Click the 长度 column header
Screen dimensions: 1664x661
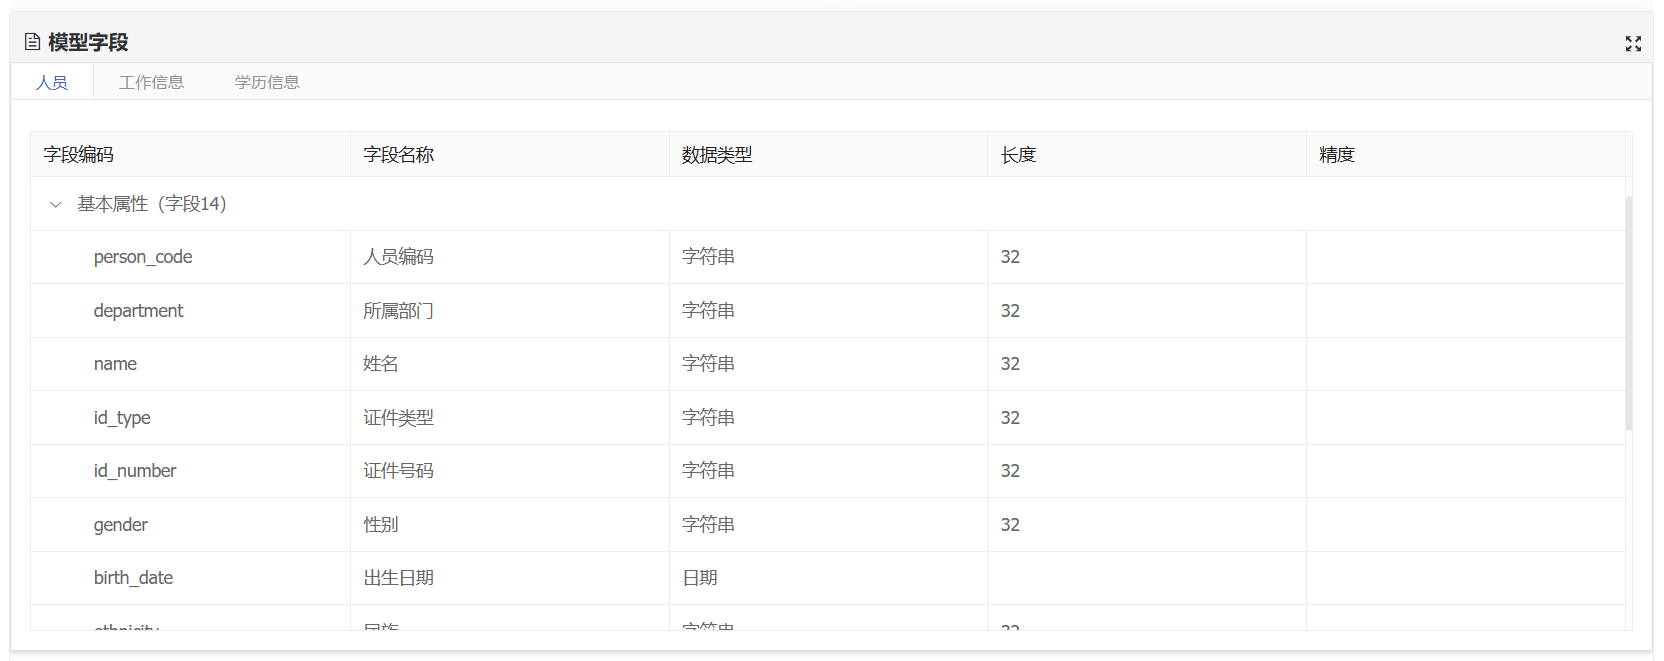pyautogui.click(x=1018, y=155)
